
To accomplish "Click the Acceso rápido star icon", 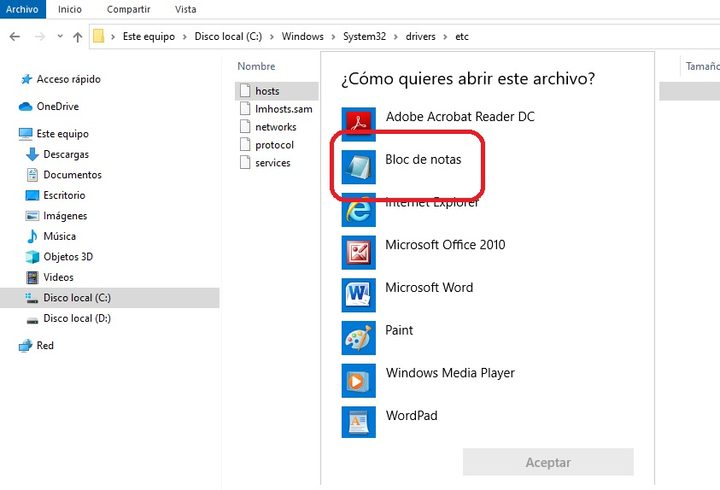I will tap(26, 79).
